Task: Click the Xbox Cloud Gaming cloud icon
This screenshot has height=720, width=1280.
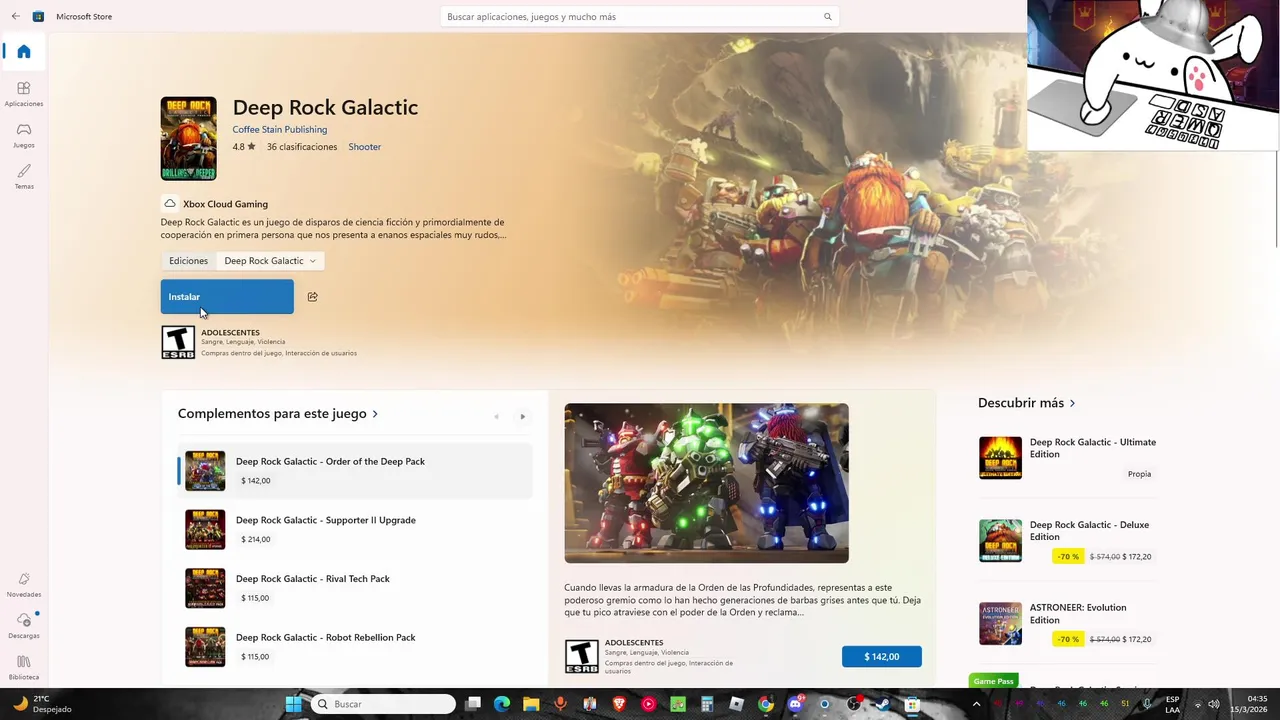Action: tap(170, 203)
